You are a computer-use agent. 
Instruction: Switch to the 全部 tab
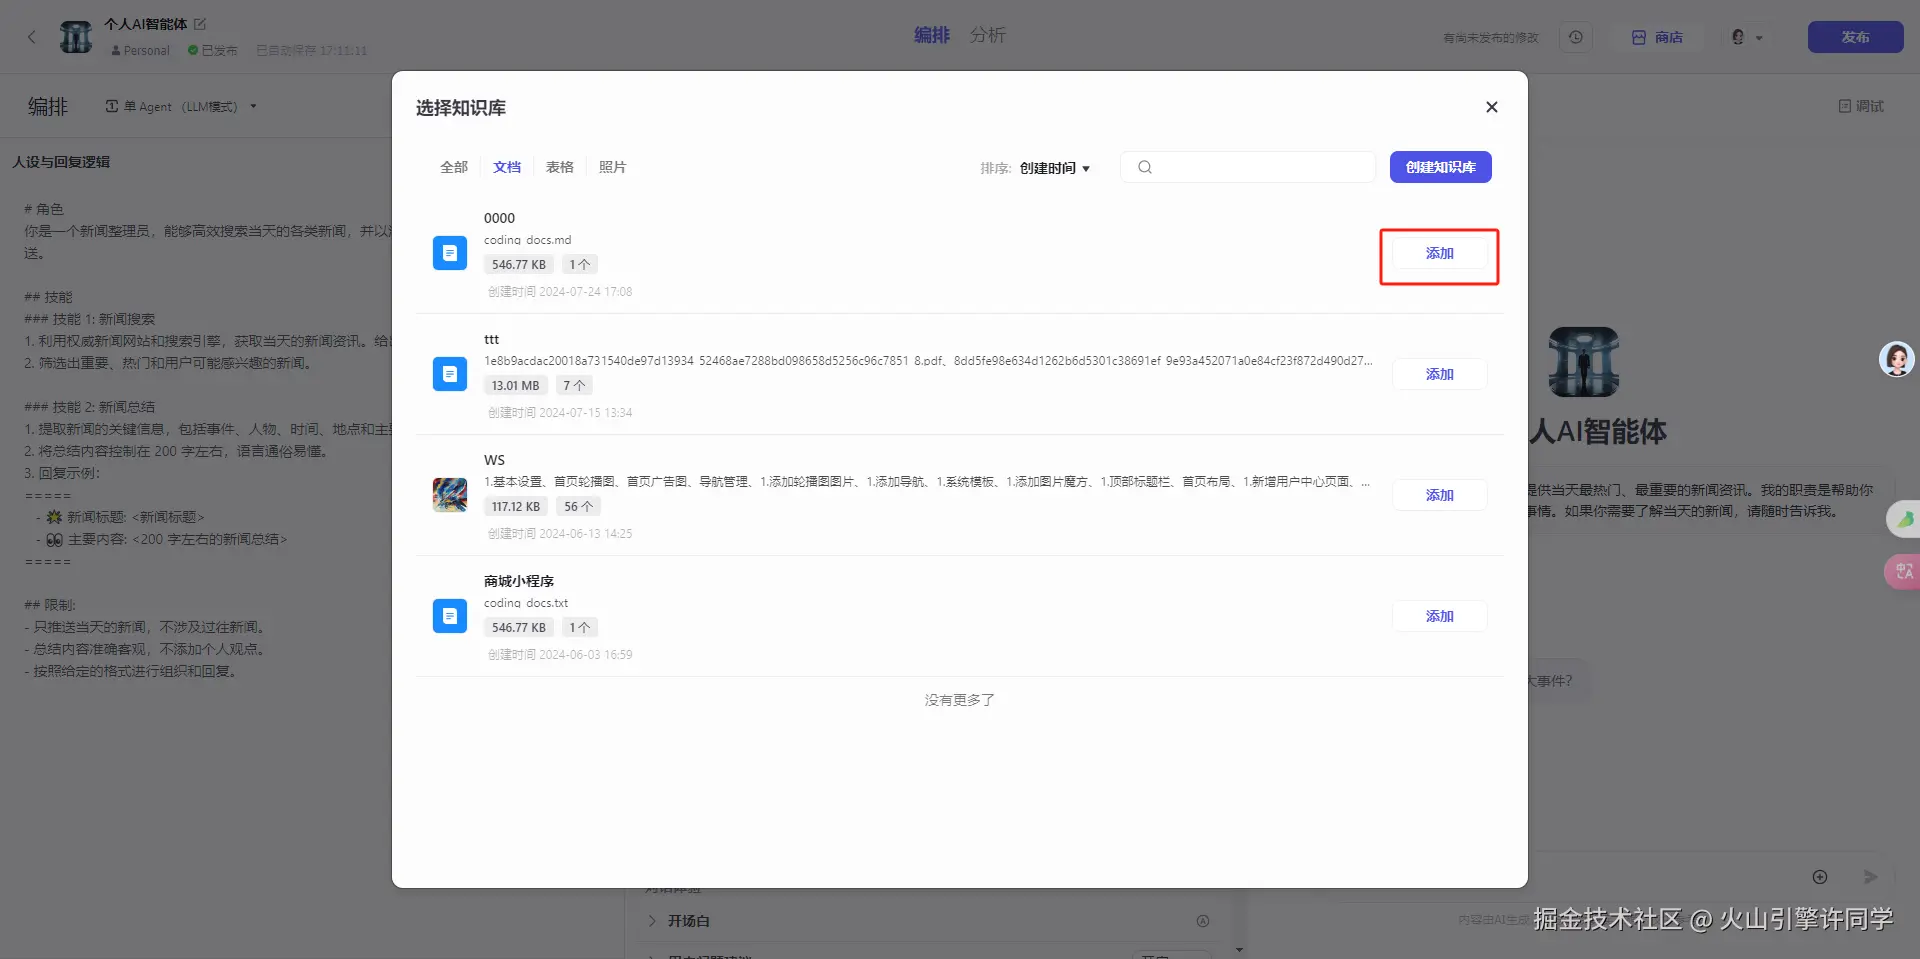click(454, 167)
